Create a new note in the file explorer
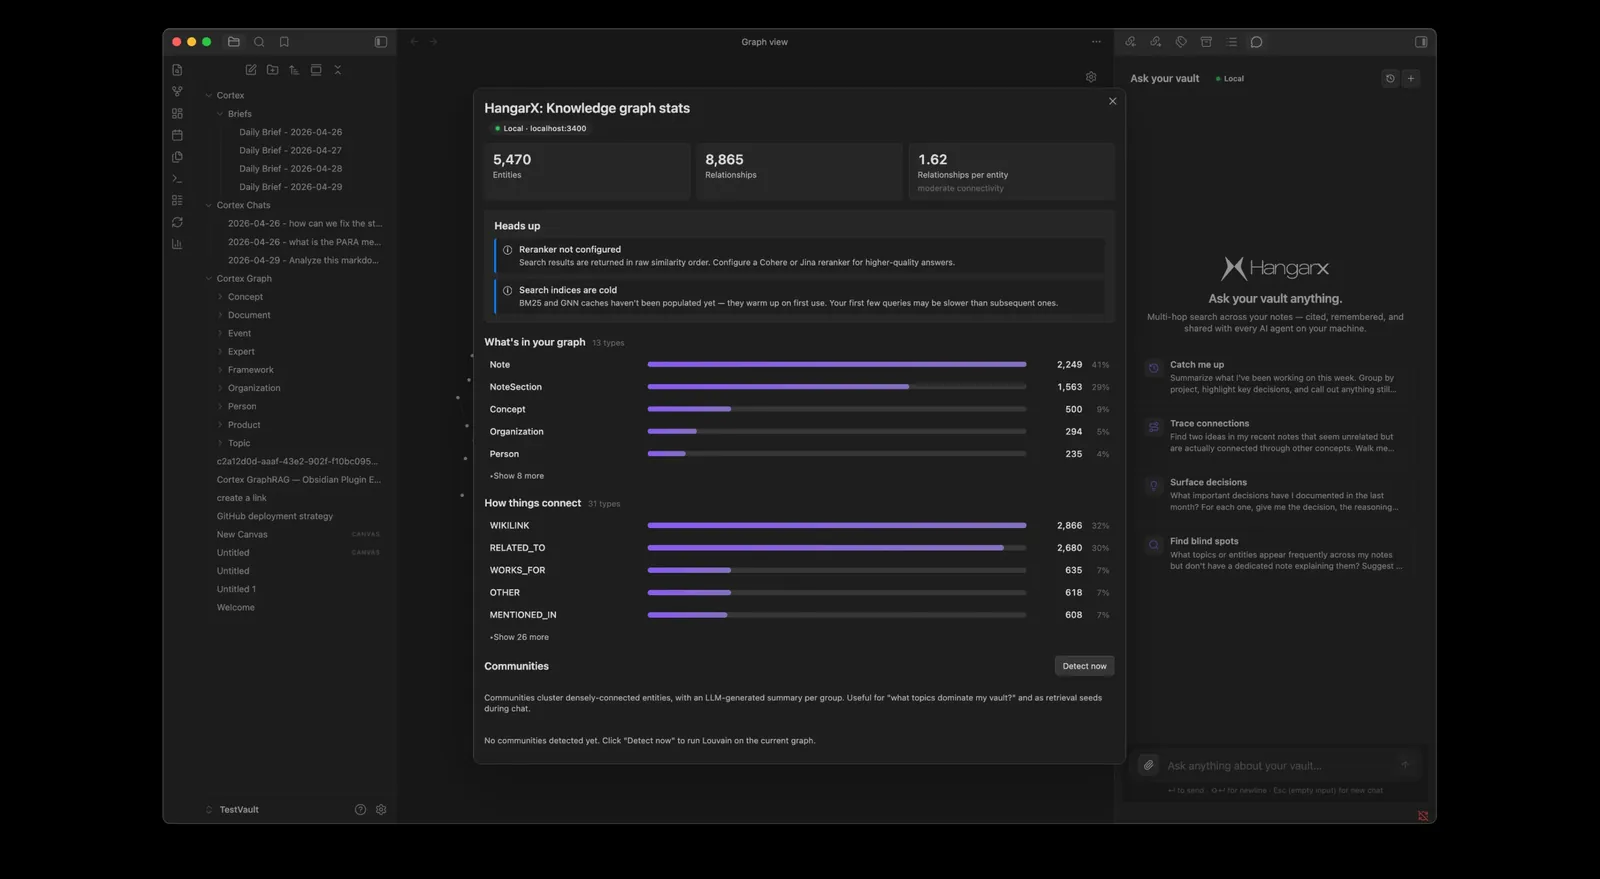This screenshot has height=879, width=1600. pos(251,70)
